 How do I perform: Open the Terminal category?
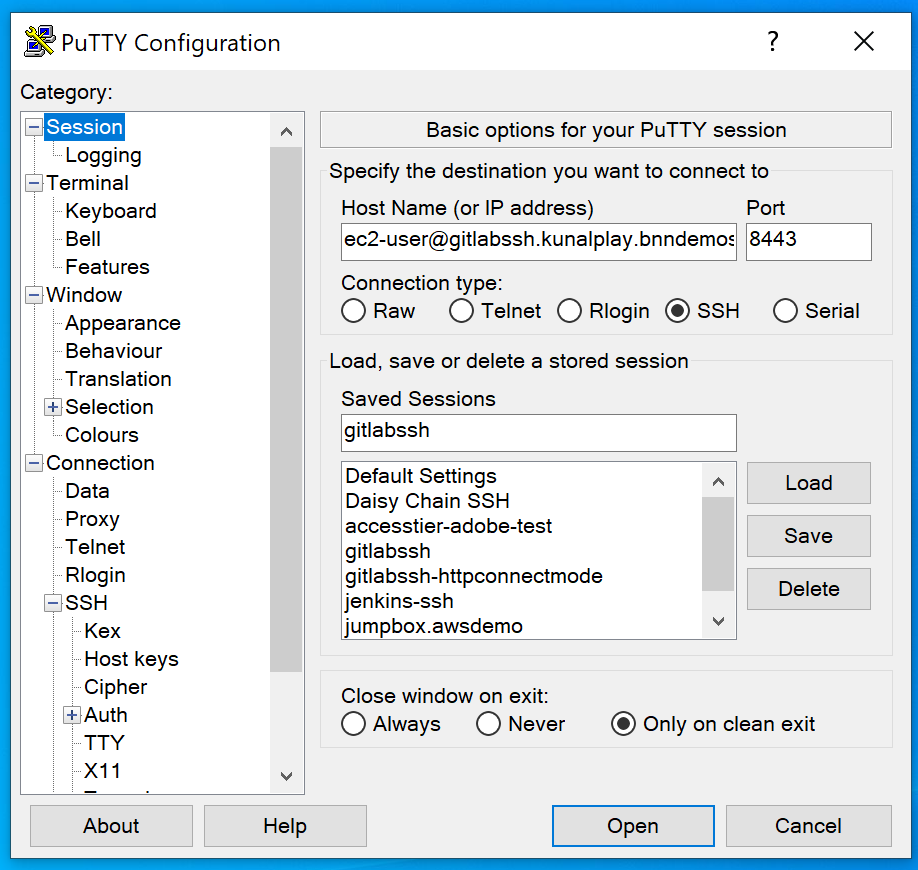click(x=87, y=183)
